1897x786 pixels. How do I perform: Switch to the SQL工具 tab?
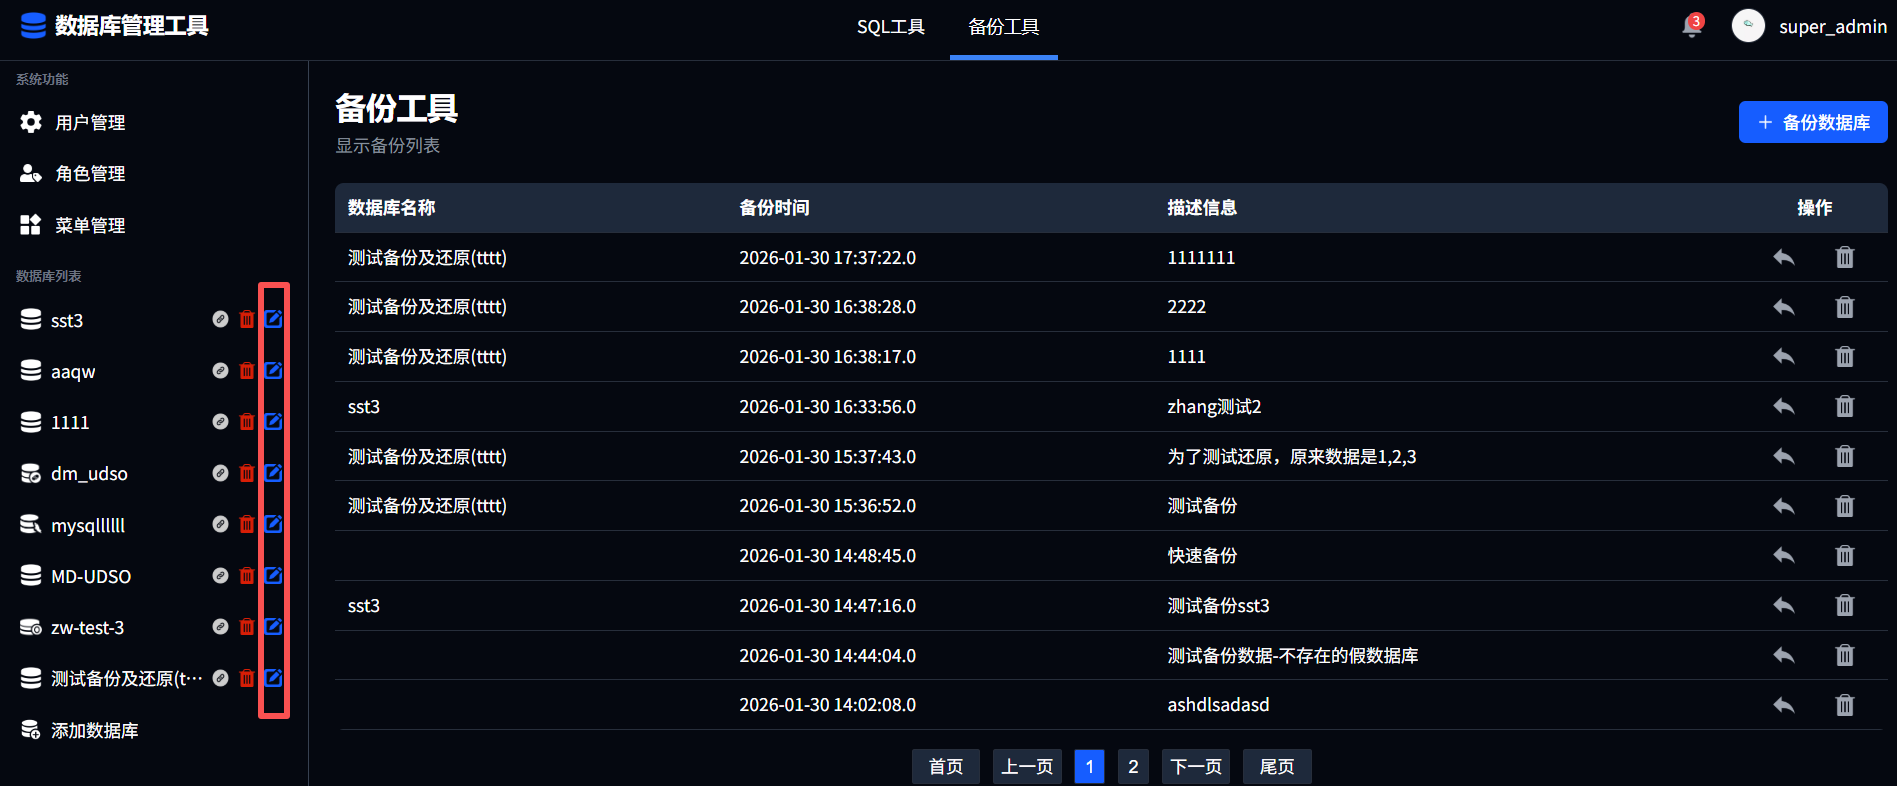click(890, 27)
